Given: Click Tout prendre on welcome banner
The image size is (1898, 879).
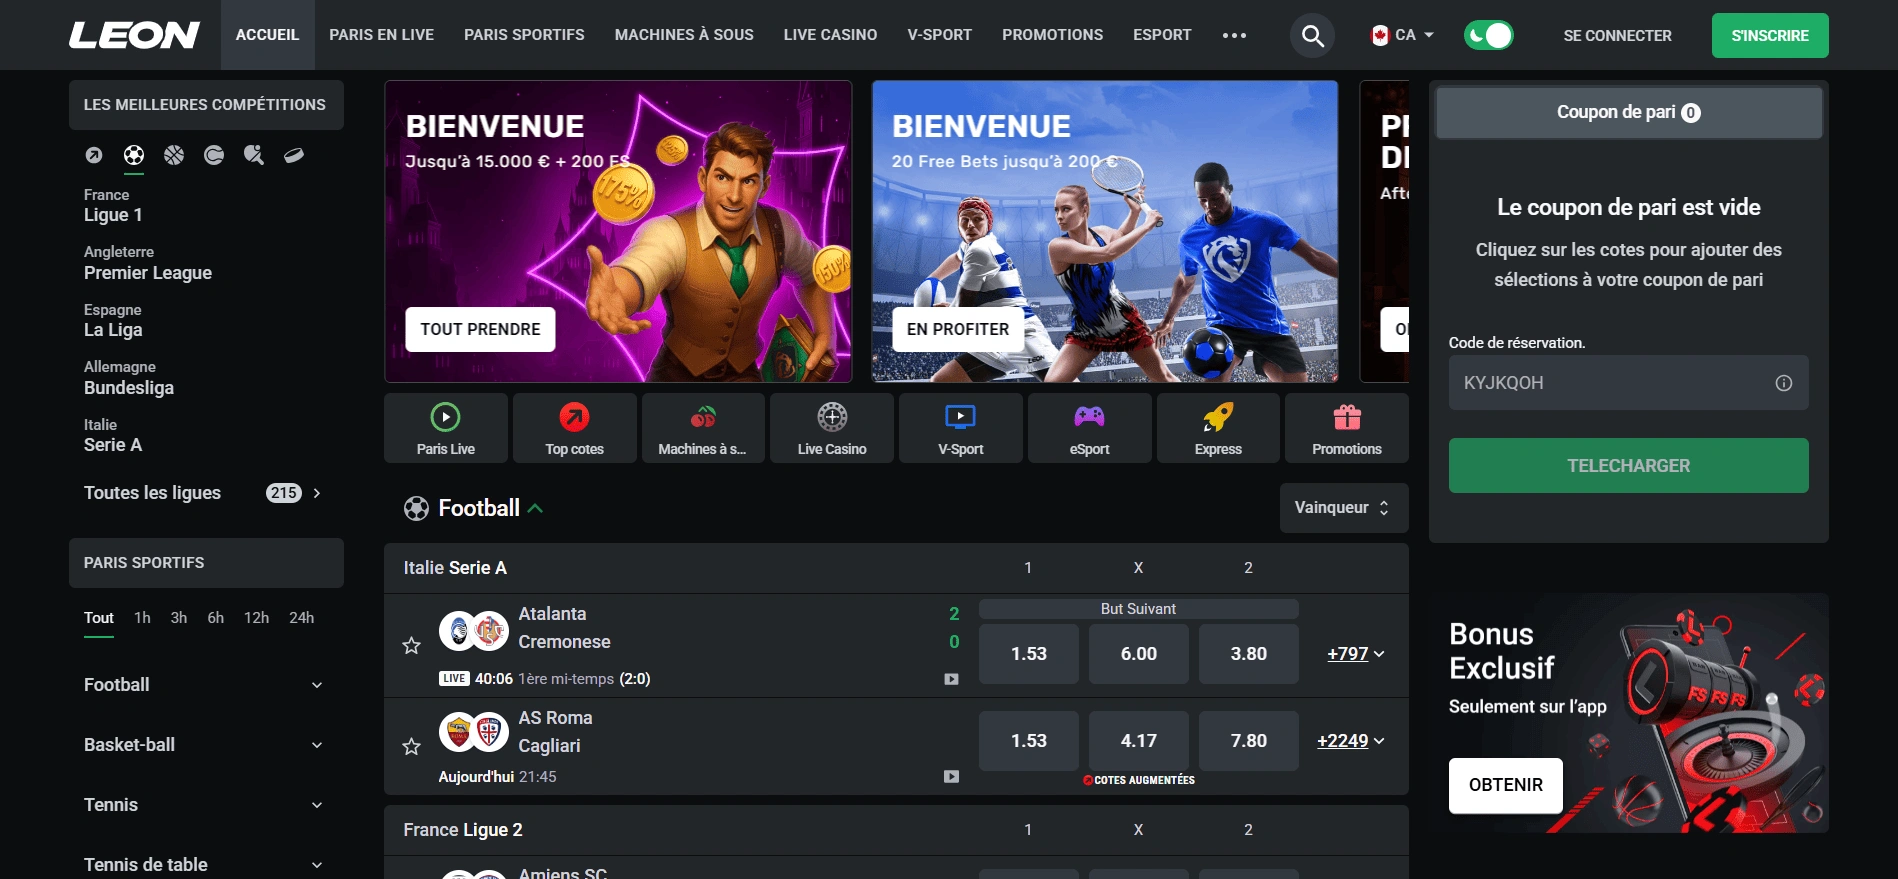Looking at the screenshot, I should (480, 330).
